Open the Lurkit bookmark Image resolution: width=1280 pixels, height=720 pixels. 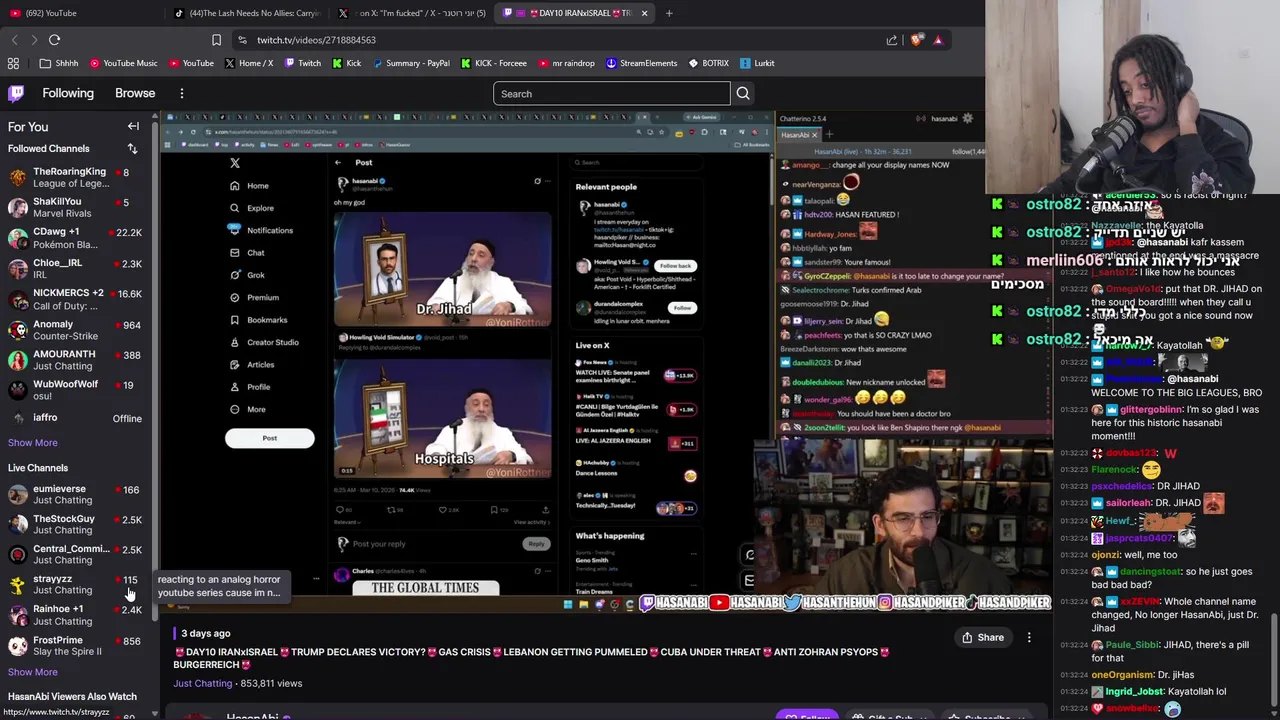point(757,63)
